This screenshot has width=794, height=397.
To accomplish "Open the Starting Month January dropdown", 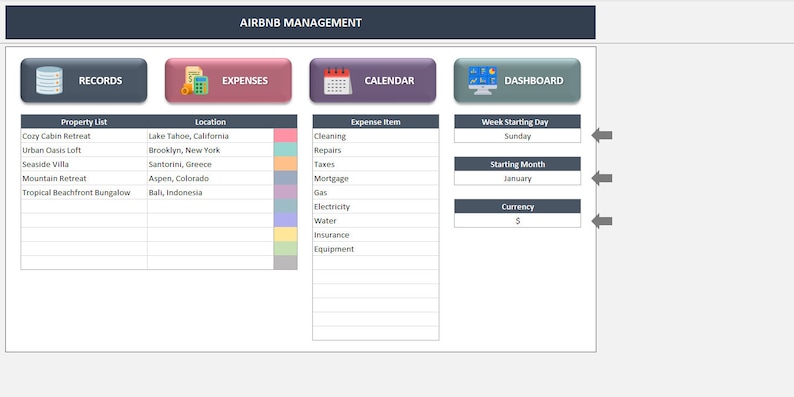I will click(x=518, y=178).
